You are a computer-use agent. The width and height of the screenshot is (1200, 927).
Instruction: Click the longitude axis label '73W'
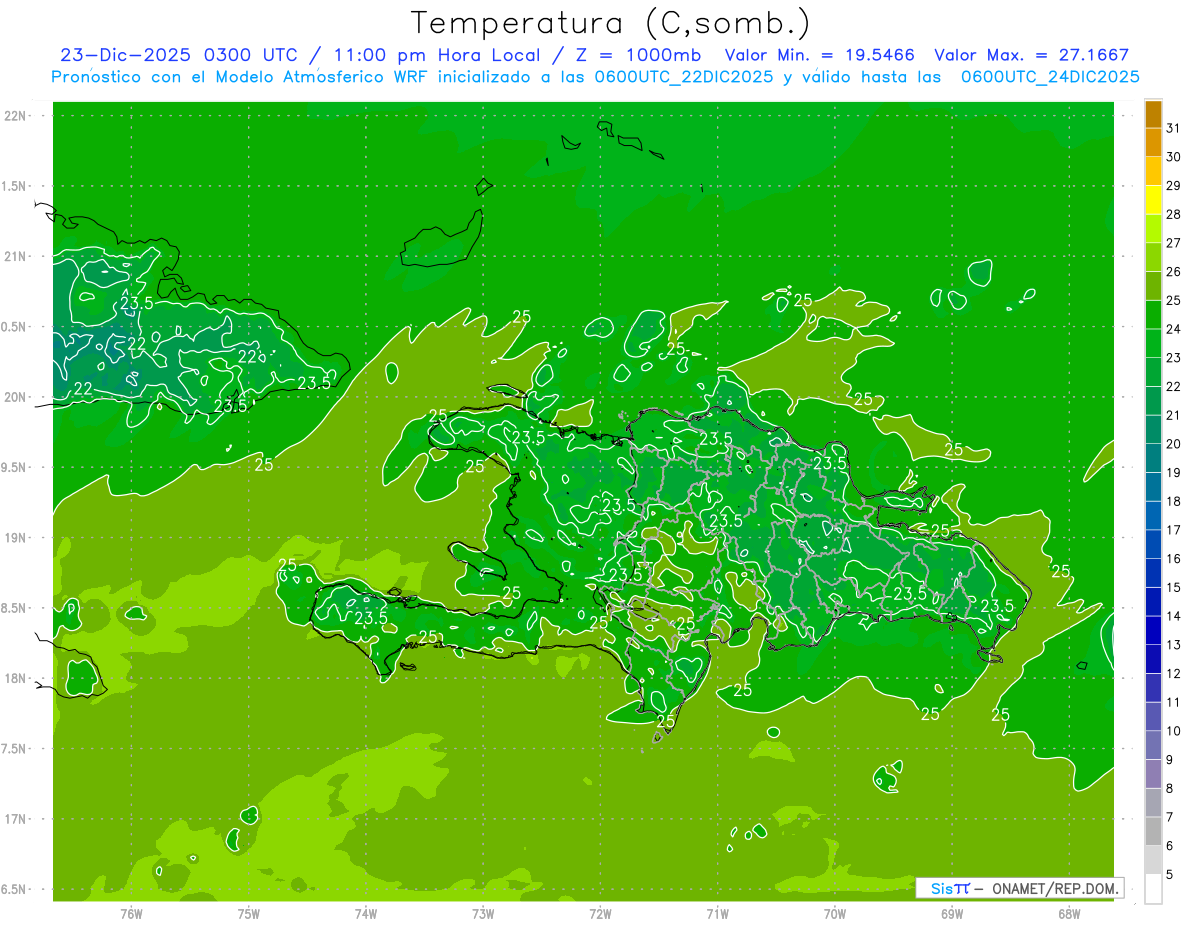[x=483, y=914]
